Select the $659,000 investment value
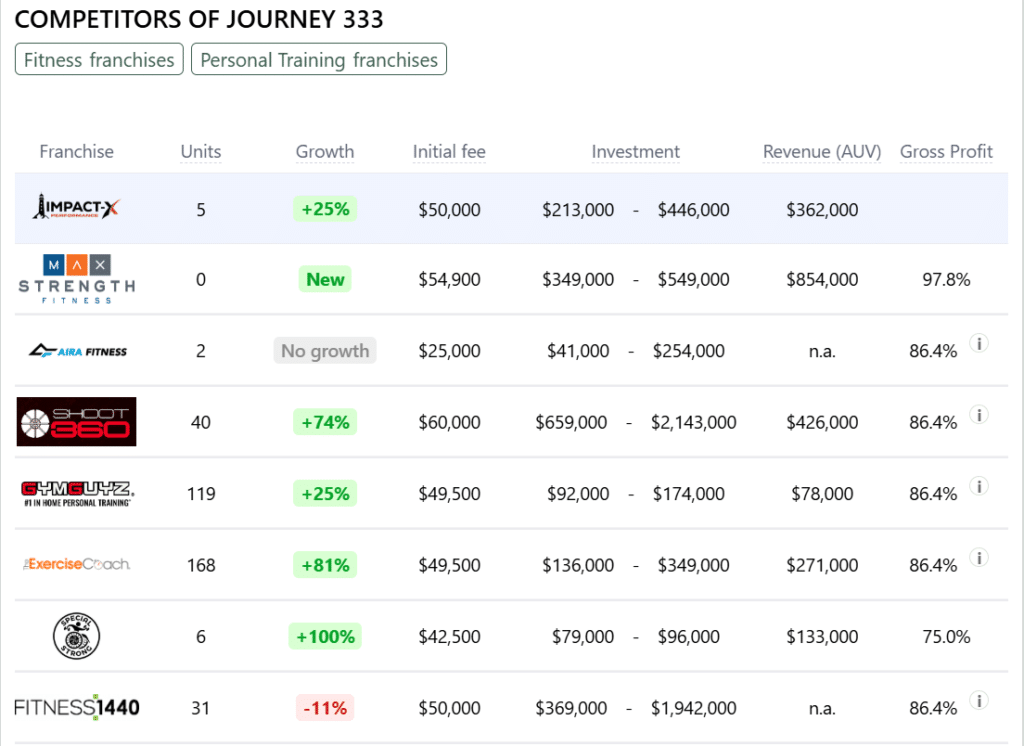The height and width of the screenshot is (746, 1024). [571, 422]
